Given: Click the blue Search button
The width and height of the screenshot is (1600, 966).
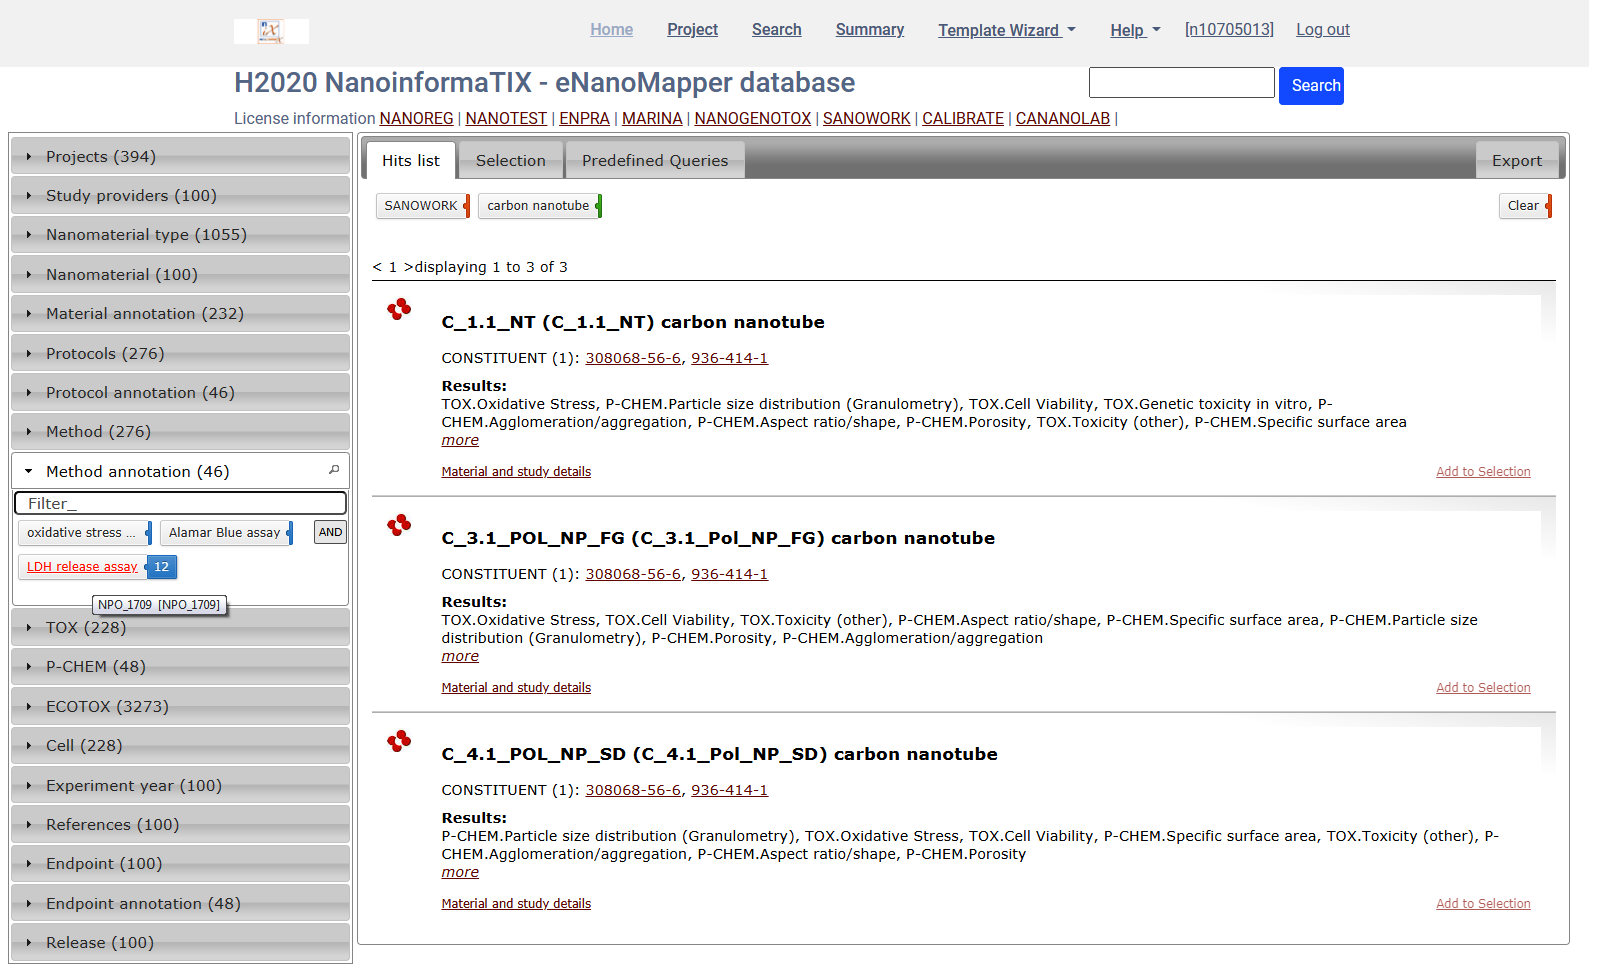Looking at the screenshot, I should (1311, 86).
